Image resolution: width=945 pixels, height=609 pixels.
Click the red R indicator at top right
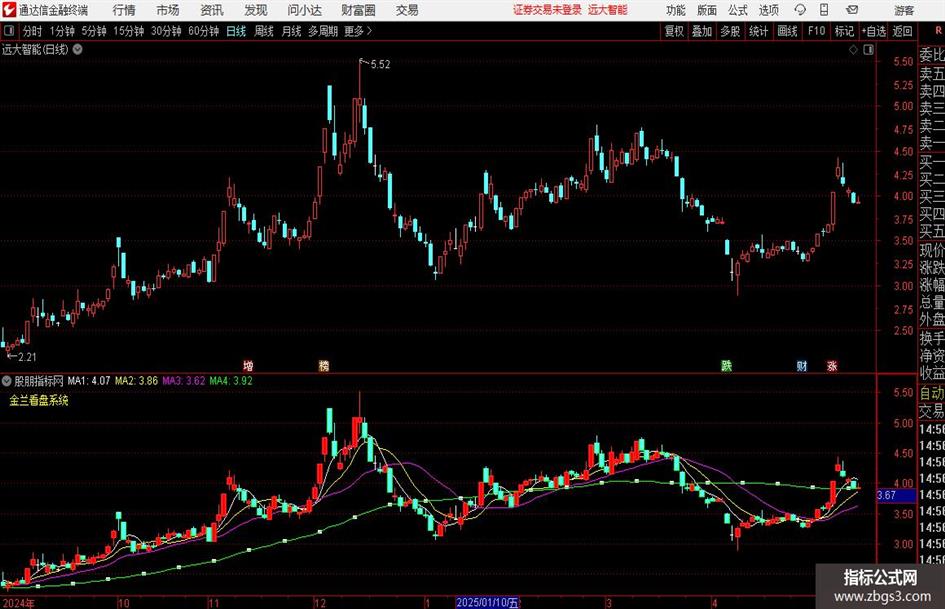(x=938, y=31)
